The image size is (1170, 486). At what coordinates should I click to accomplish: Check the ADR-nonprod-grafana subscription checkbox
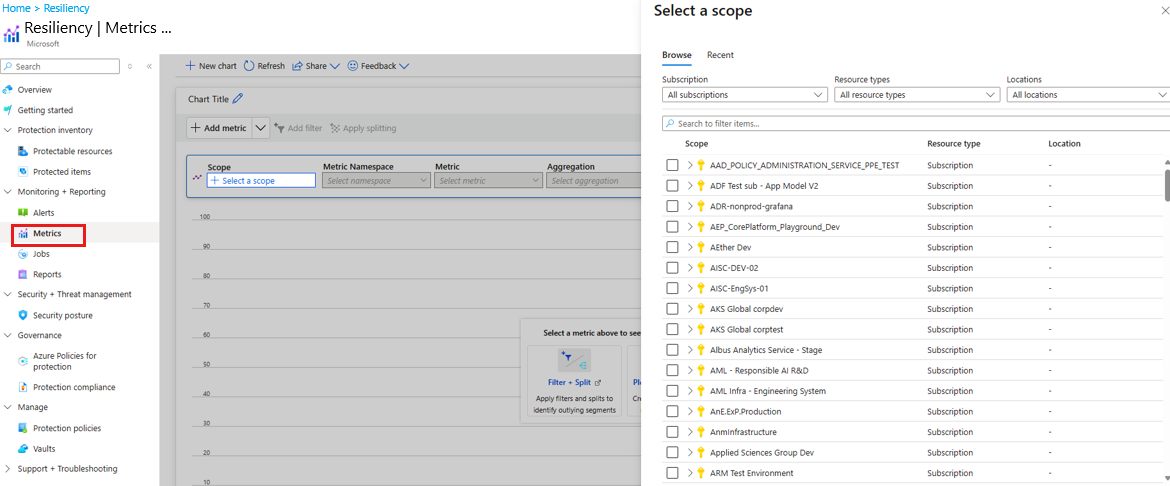pyautogui.click(x=673, y=206)
